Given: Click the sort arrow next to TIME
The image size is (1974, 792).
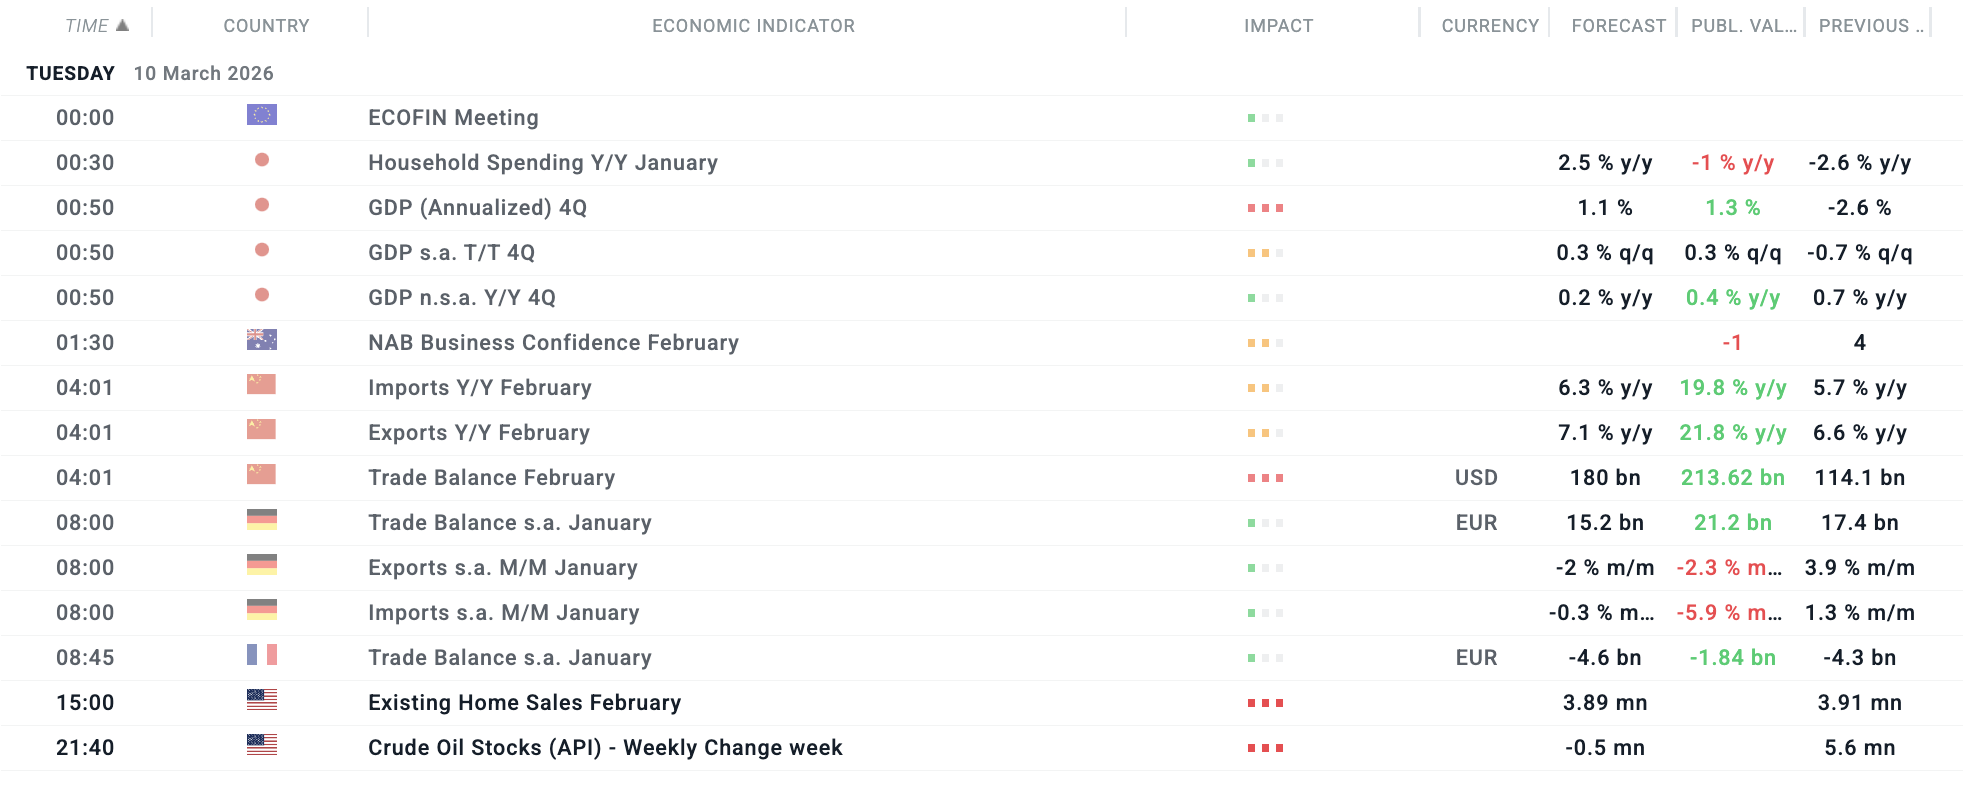Looking at the screenshot, I should pos(123,25).
